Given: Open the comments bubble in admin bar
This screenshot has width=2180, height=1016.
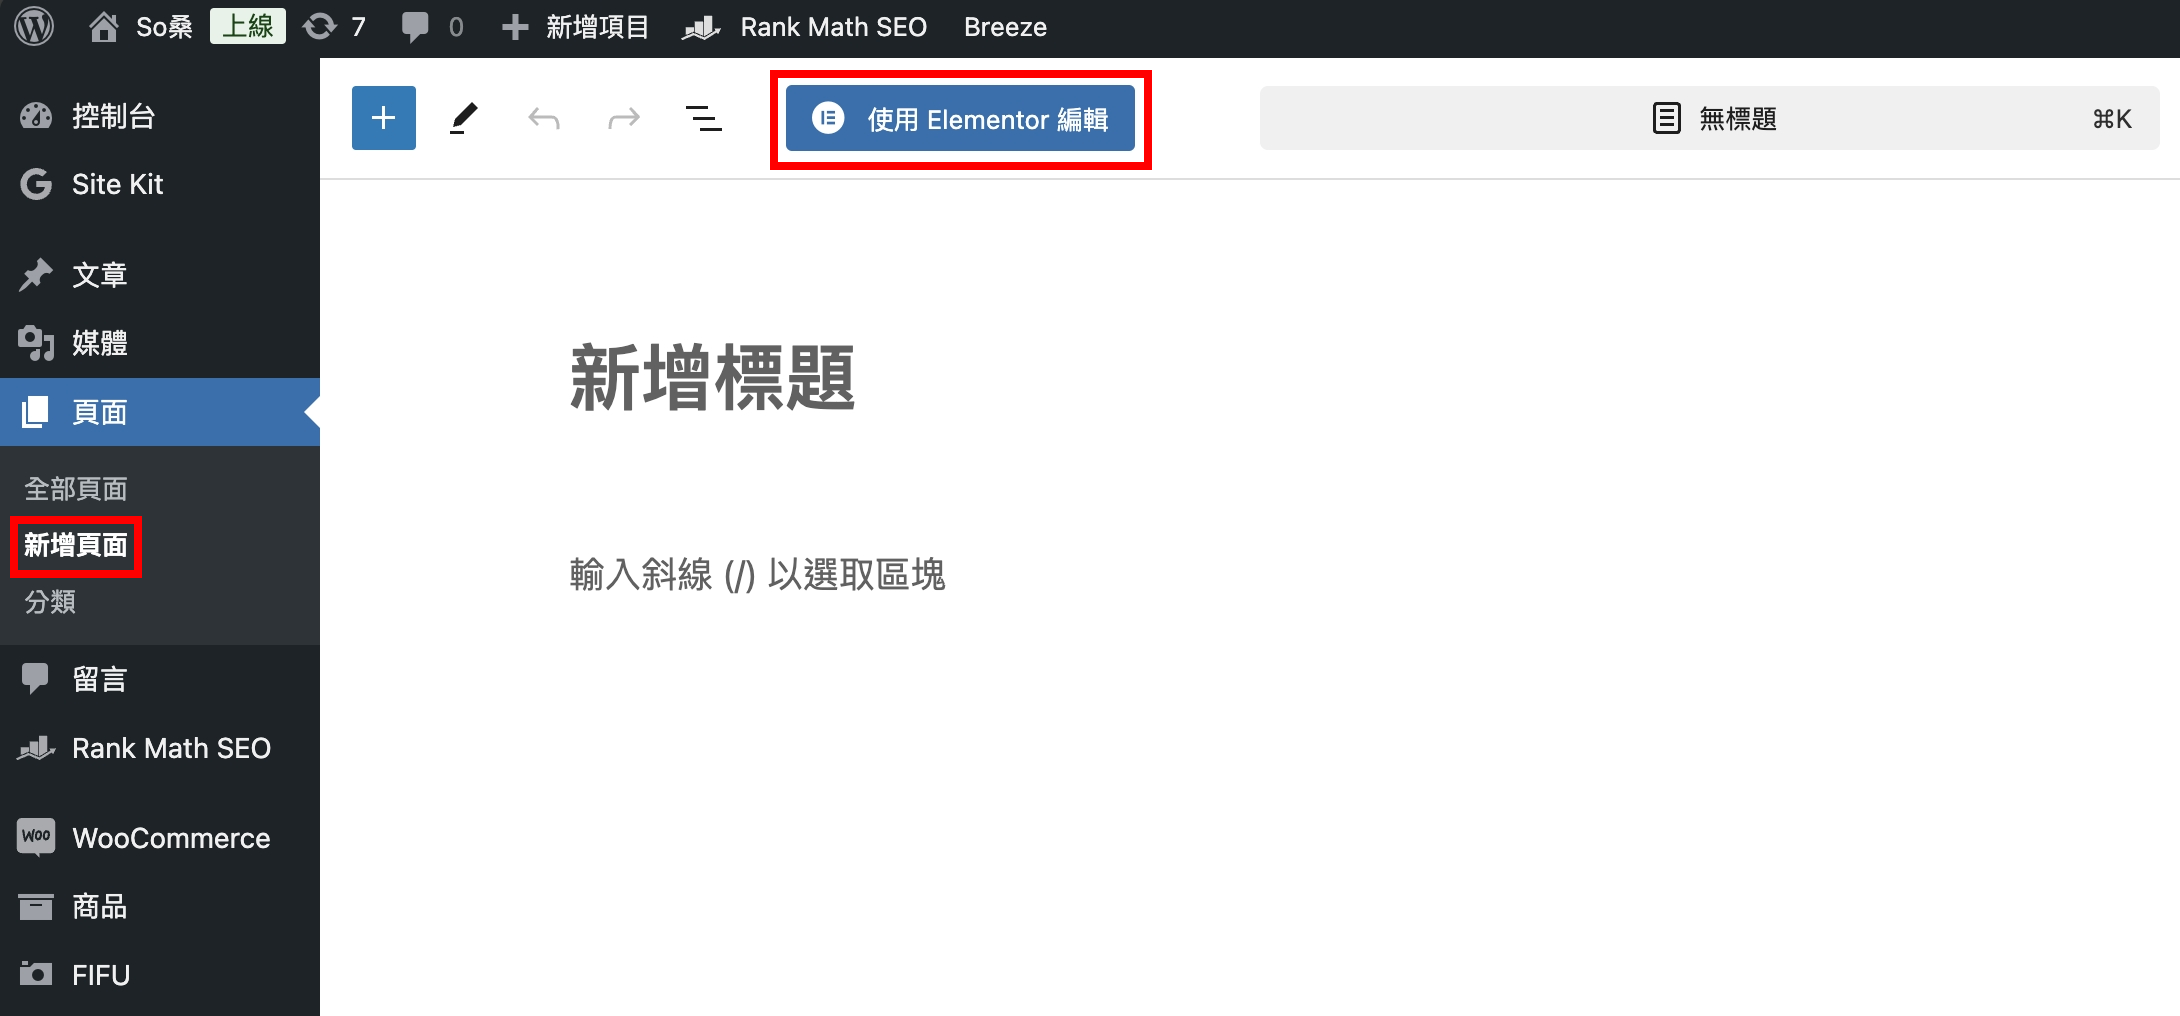Looking at the screenshot, I should 432,27.
